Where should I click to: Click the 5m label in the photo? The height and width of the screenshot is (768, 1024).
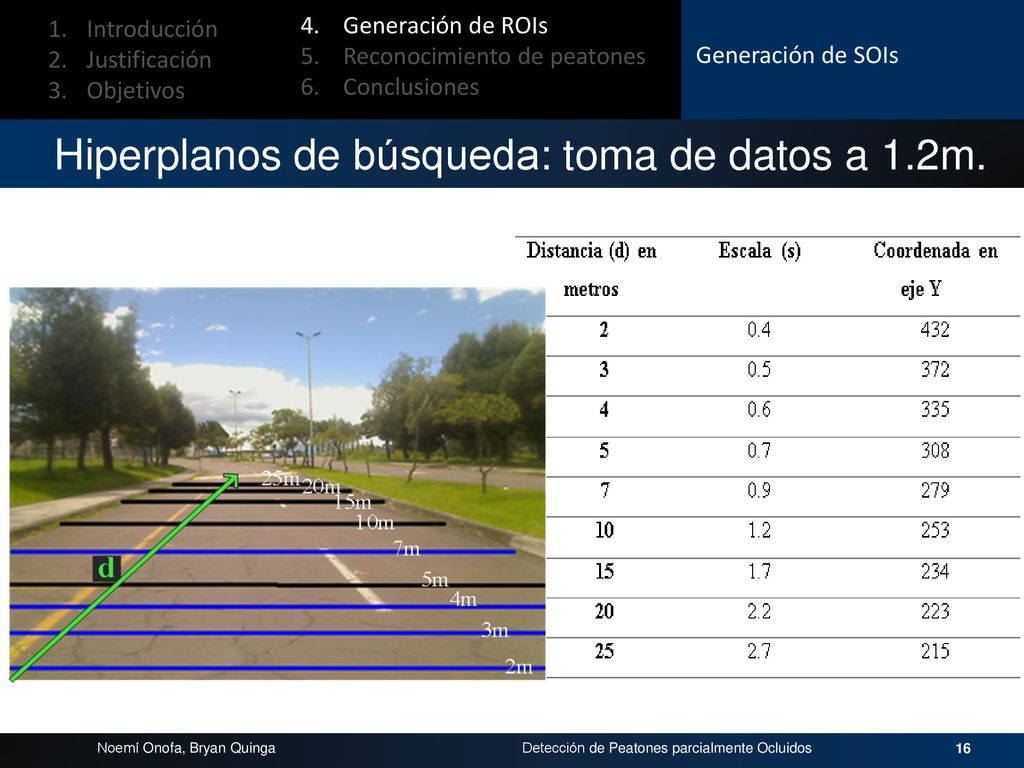click(435, 579)
